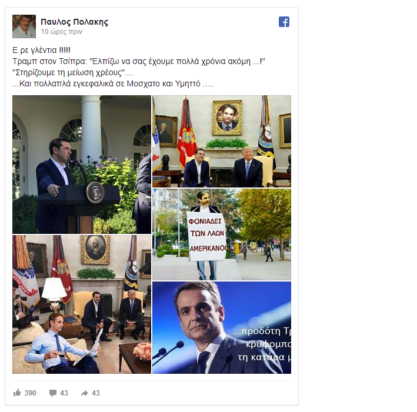Click the line beginning 'Τραμπ στον Τσίπρα'

click(139, 62)
